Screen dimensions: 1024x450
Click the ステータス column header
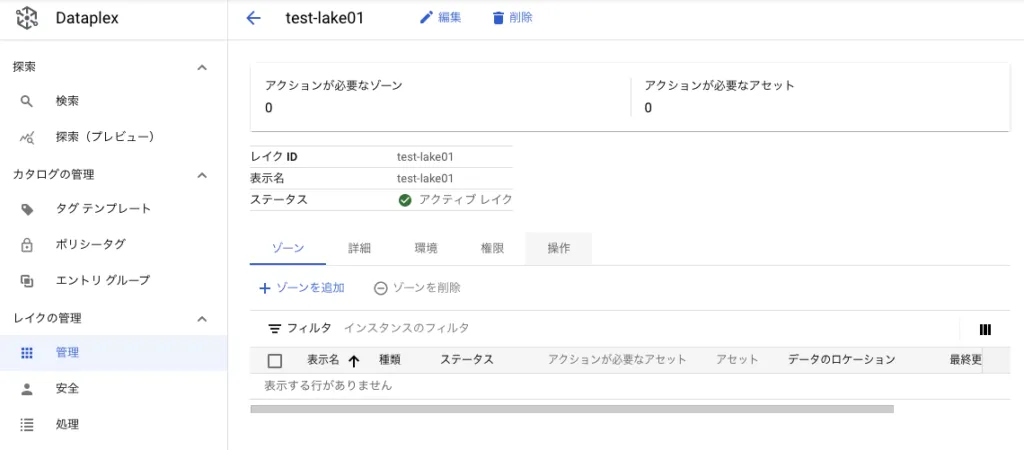tap(466, 360)
